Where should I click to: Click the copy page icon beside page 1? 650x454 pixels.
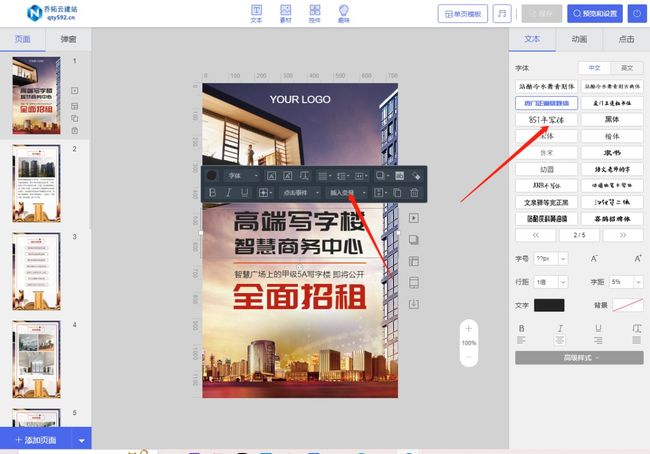pos(75,119)
